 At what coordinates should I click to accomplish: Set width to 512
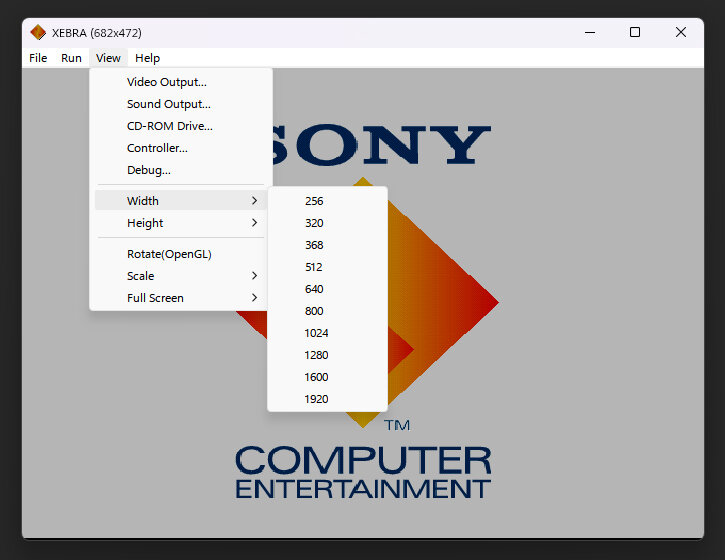327,267
